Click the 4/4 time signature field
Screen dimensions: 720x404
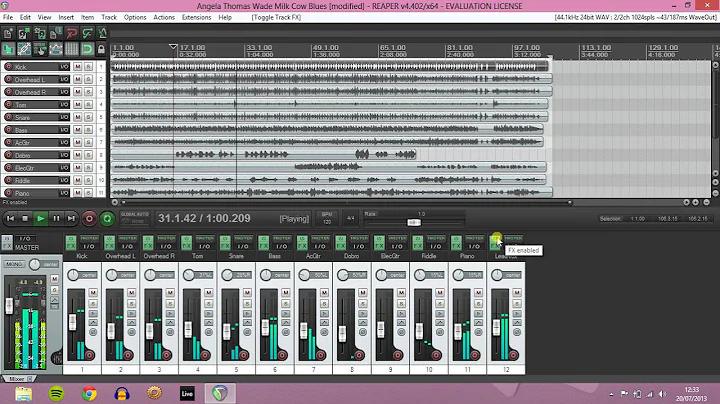pos(350,219)
